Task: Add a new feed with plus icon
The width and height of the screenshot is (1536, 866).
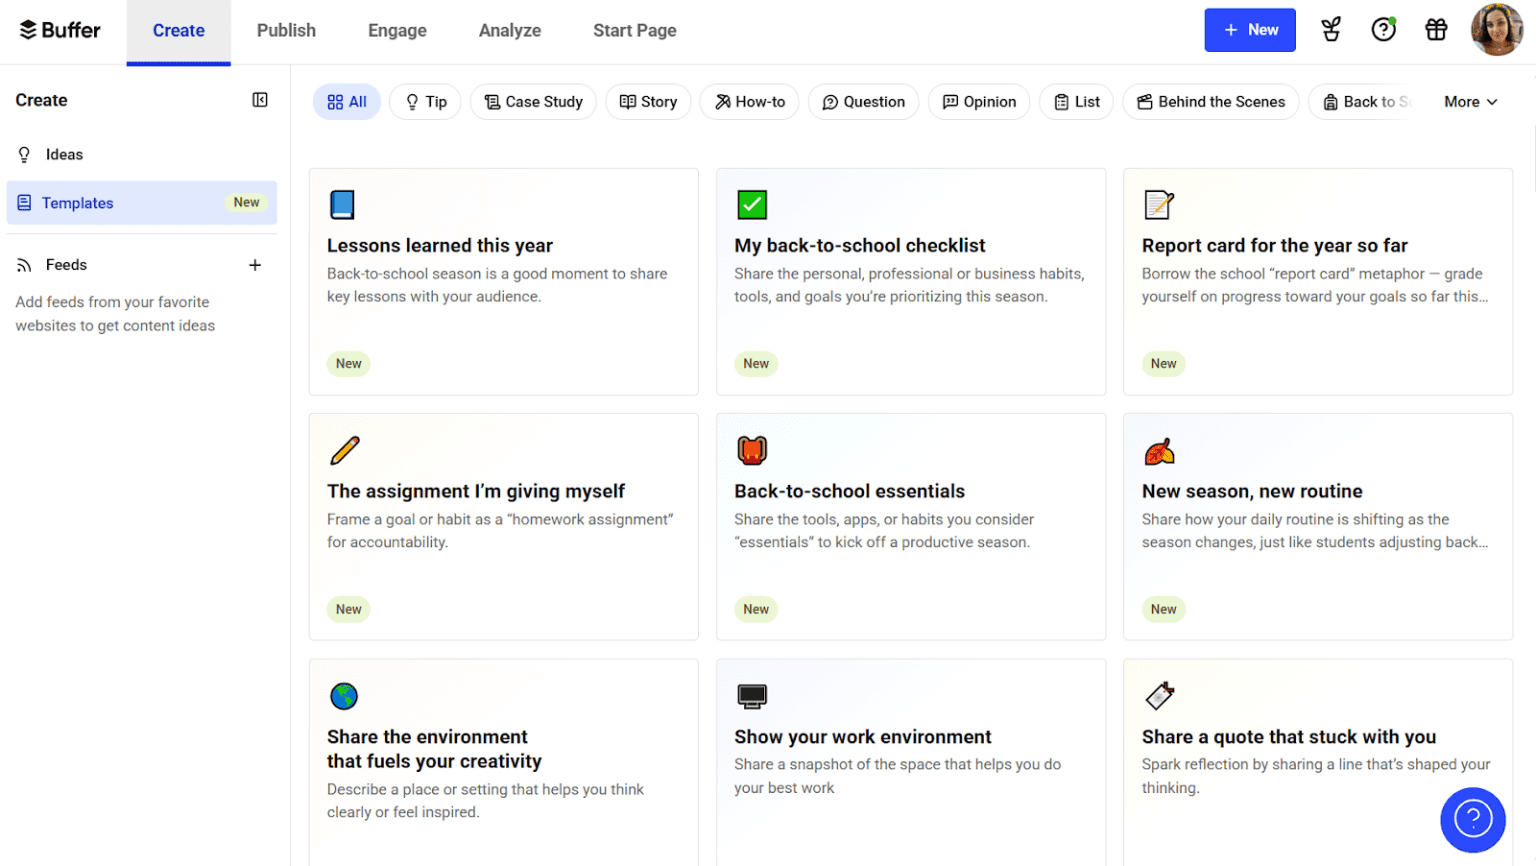Action: 255,265
